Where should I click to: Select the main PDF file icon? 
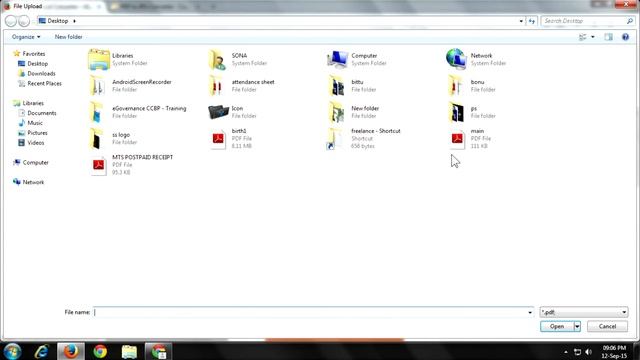457,139
